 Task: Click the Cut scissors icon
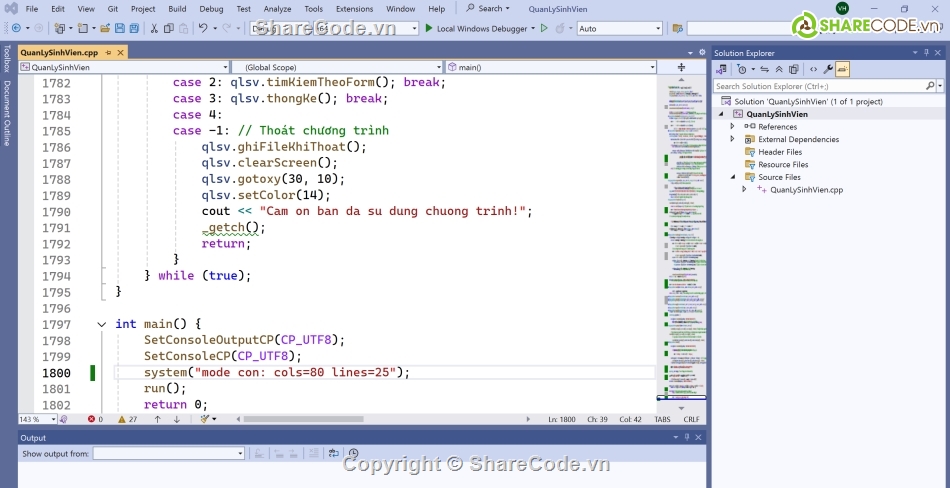[x=154, y=28]
